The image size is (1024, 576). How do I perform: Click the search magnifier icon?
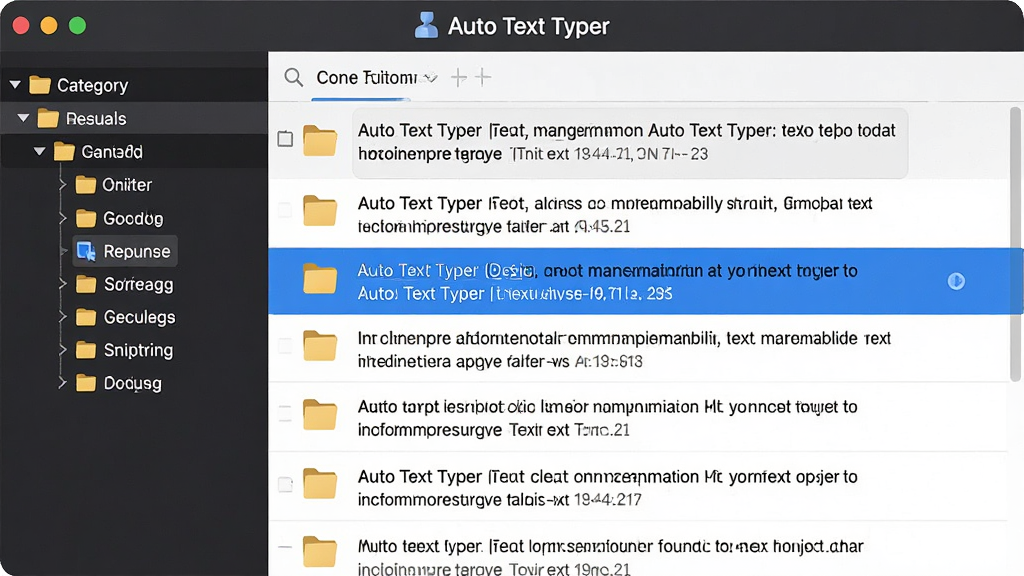293,78
